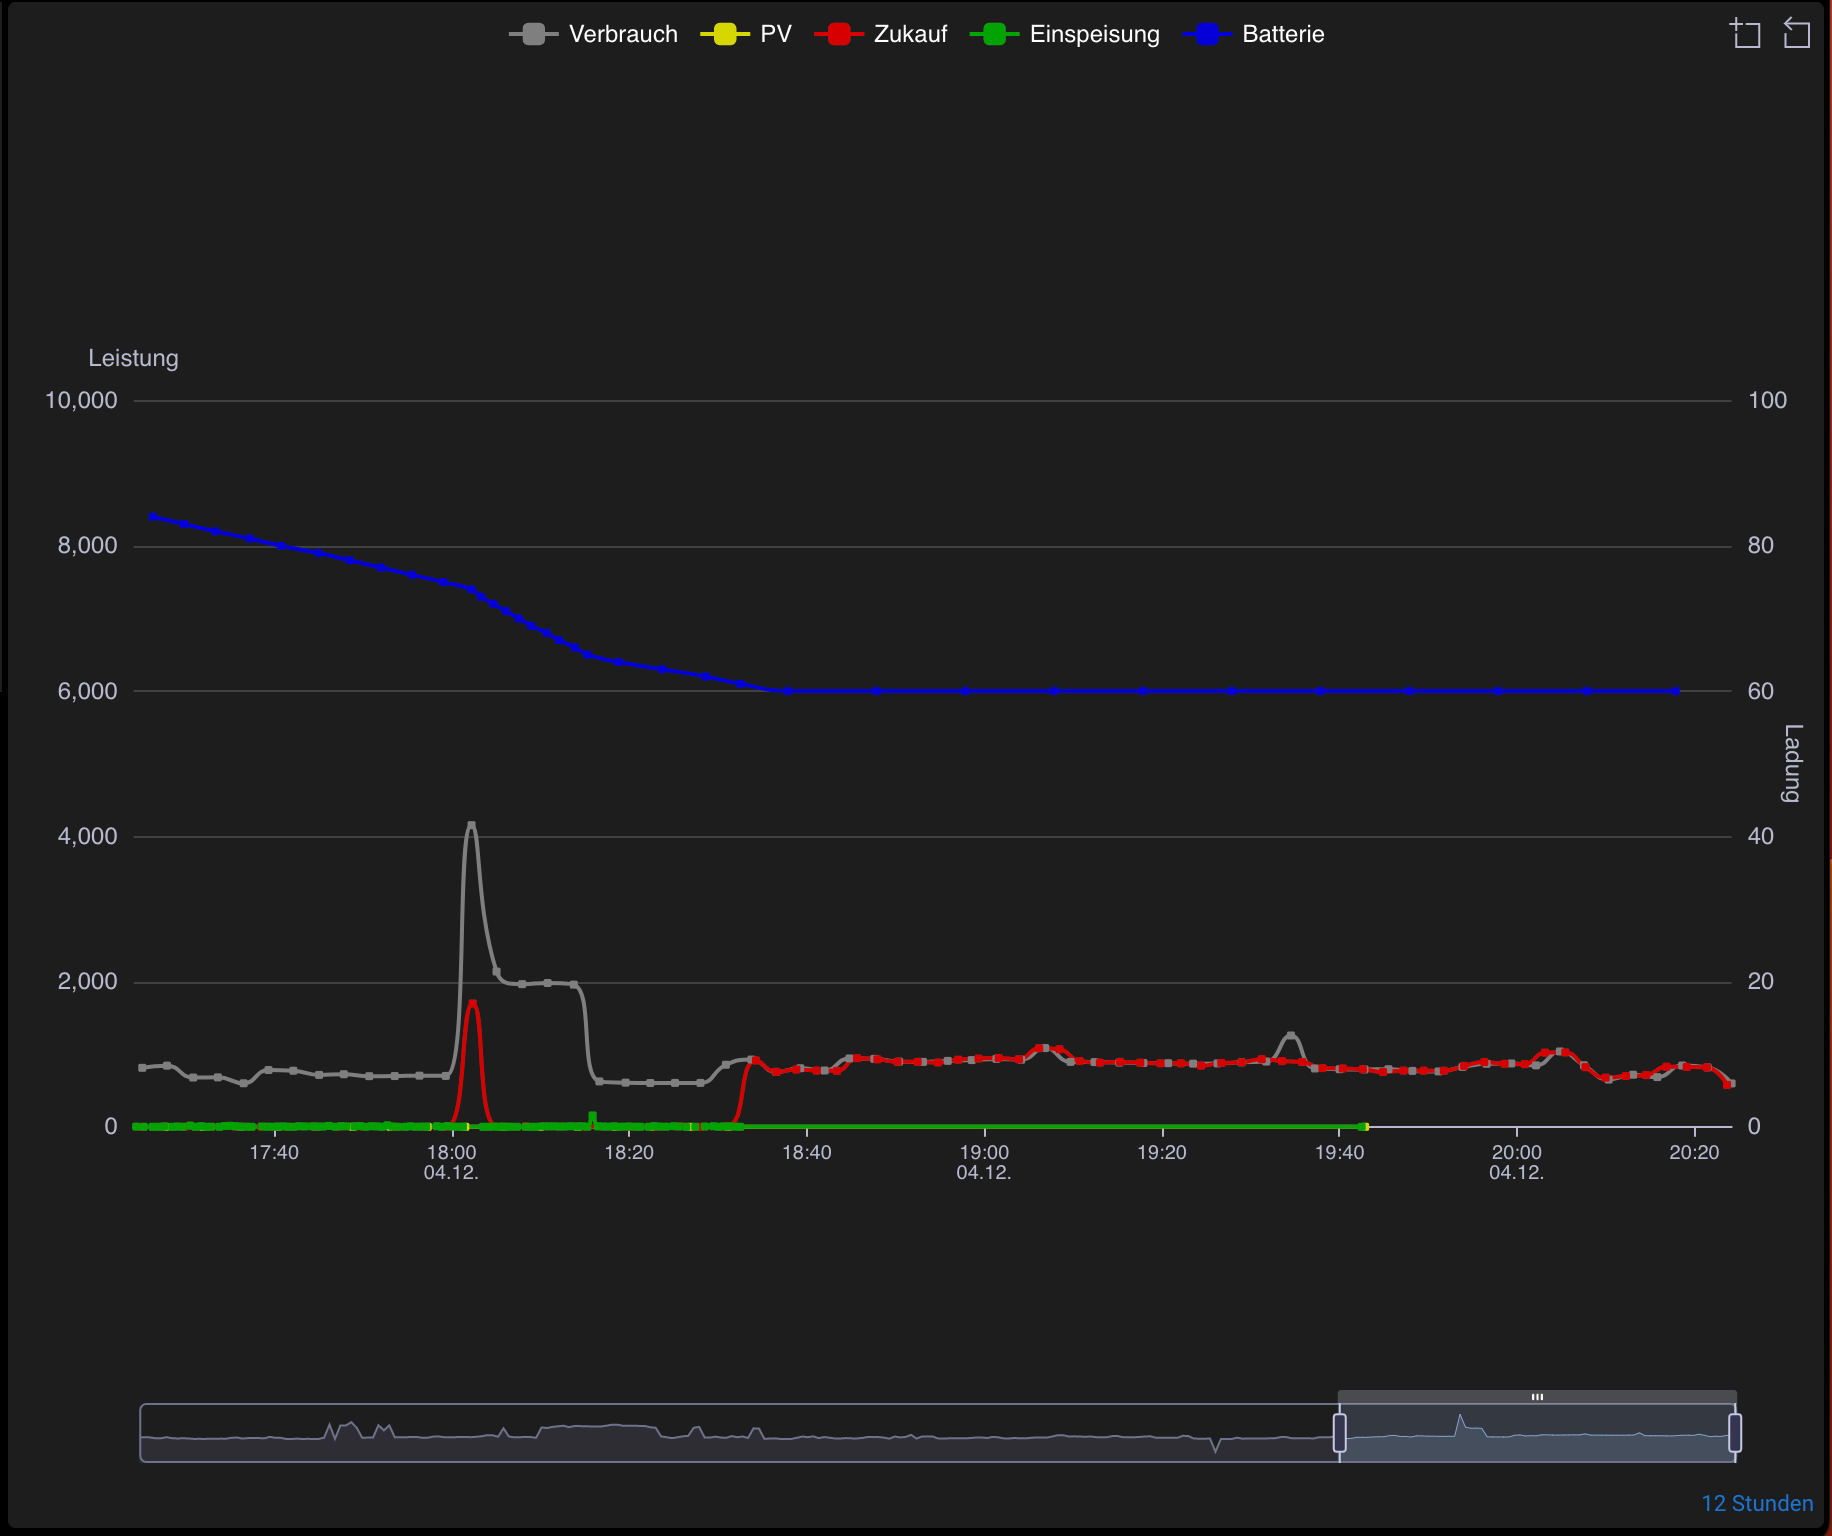Screen dimensions: 1832x1536
Task: Click the 20:20 time axis label
Action: [1694, 1152]
